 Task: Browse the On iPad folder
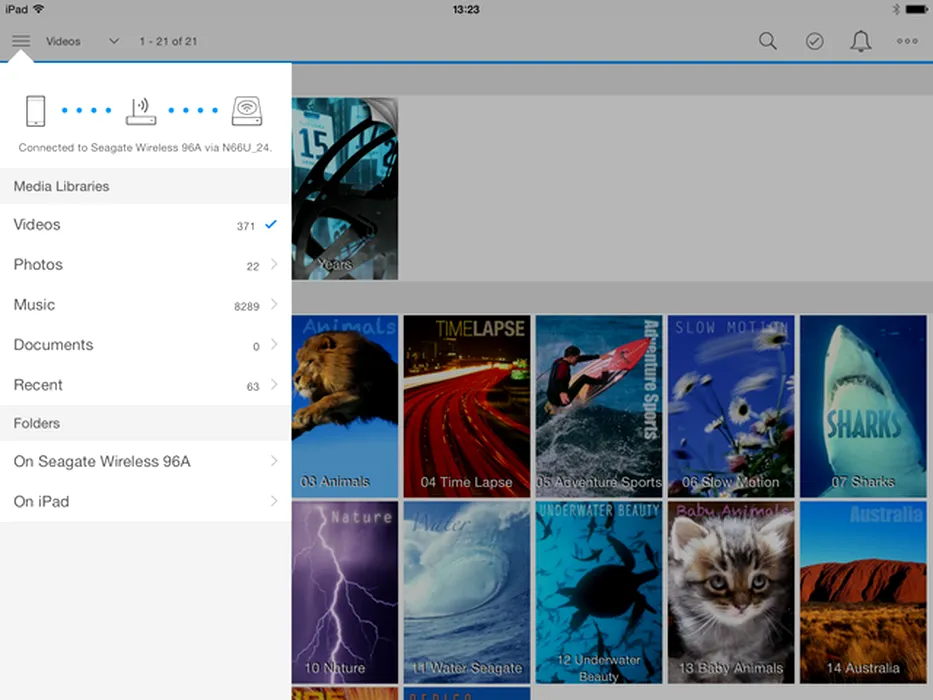(x=145, y=501)
